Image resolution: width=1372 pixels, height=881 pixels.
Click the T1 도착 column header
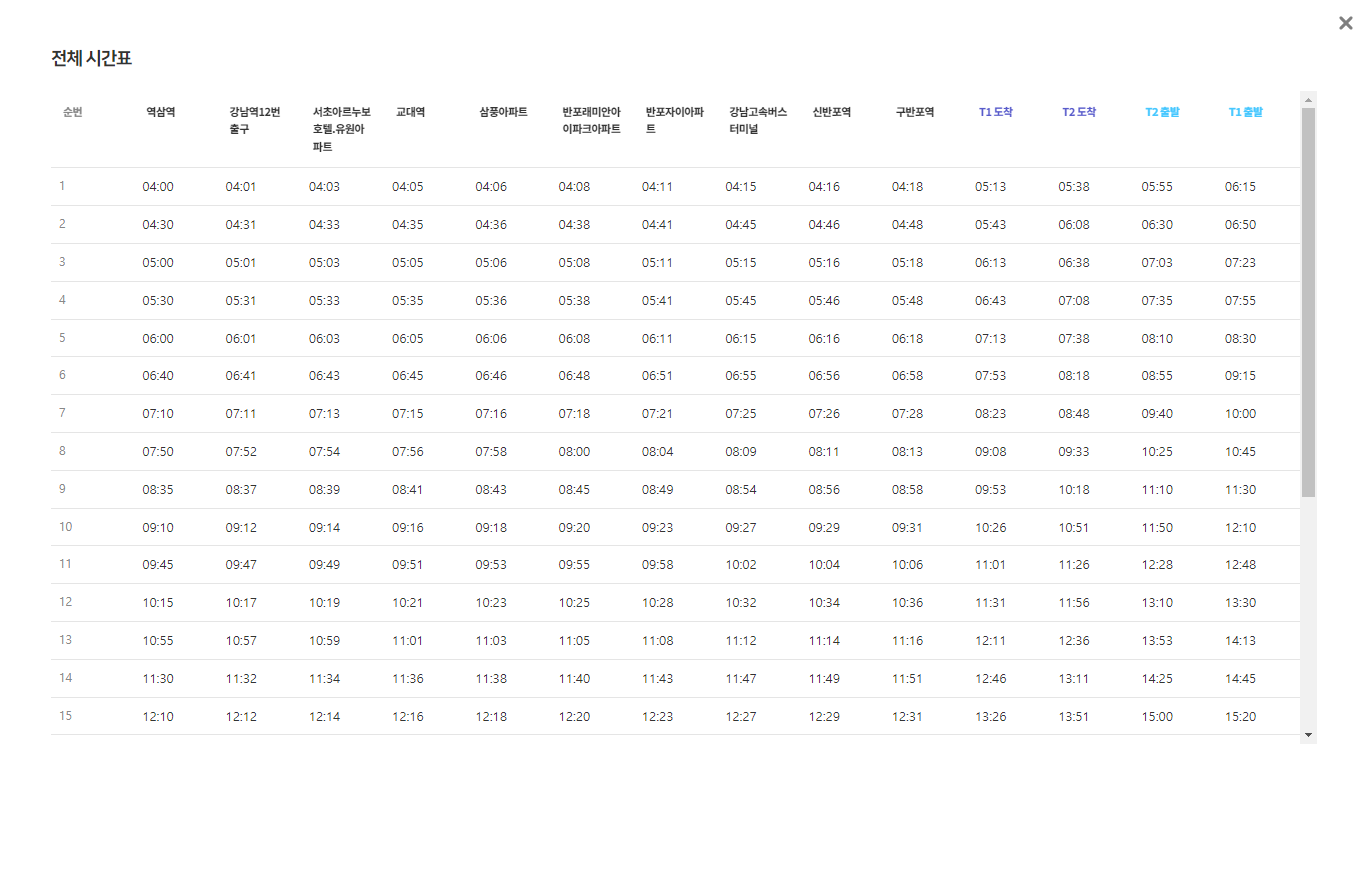996,112
